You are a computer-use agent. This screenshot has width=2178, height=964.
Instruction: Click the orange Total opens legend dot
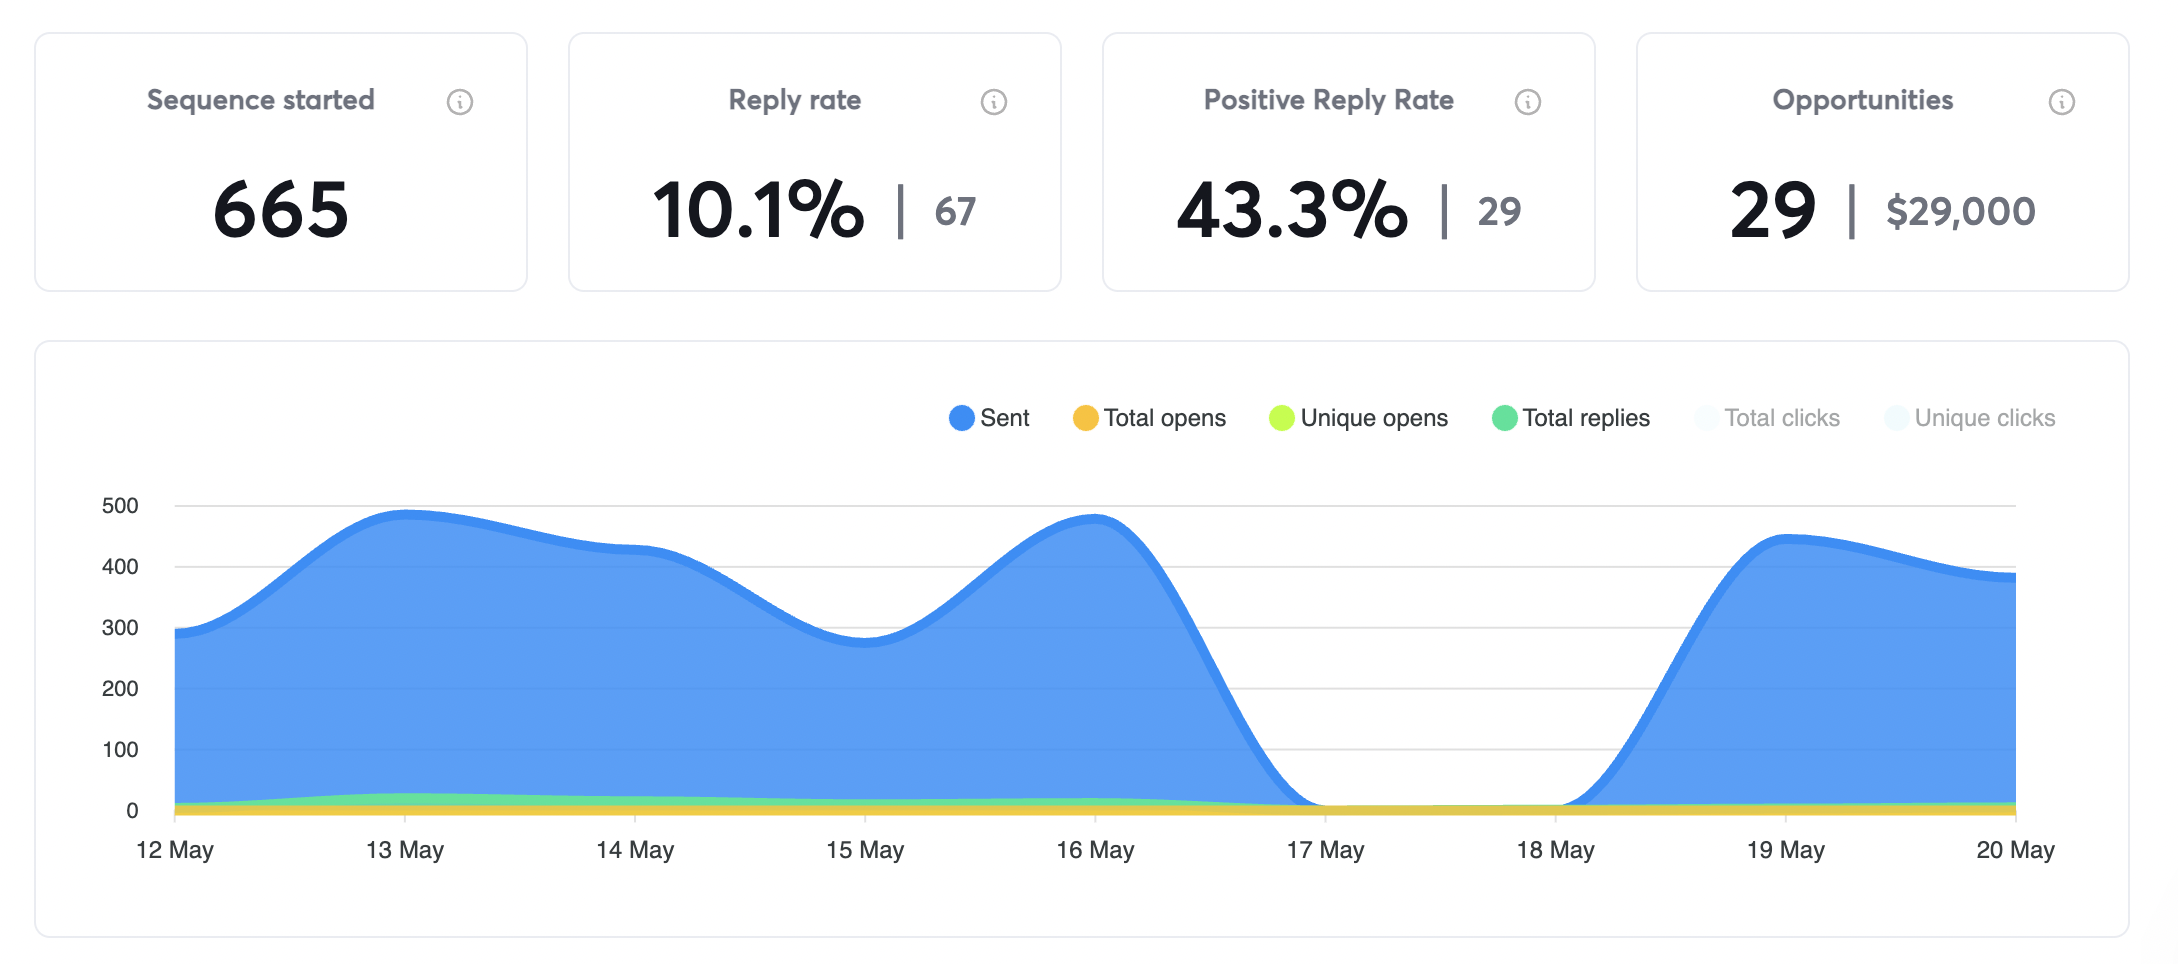(x=1085, y=418)
